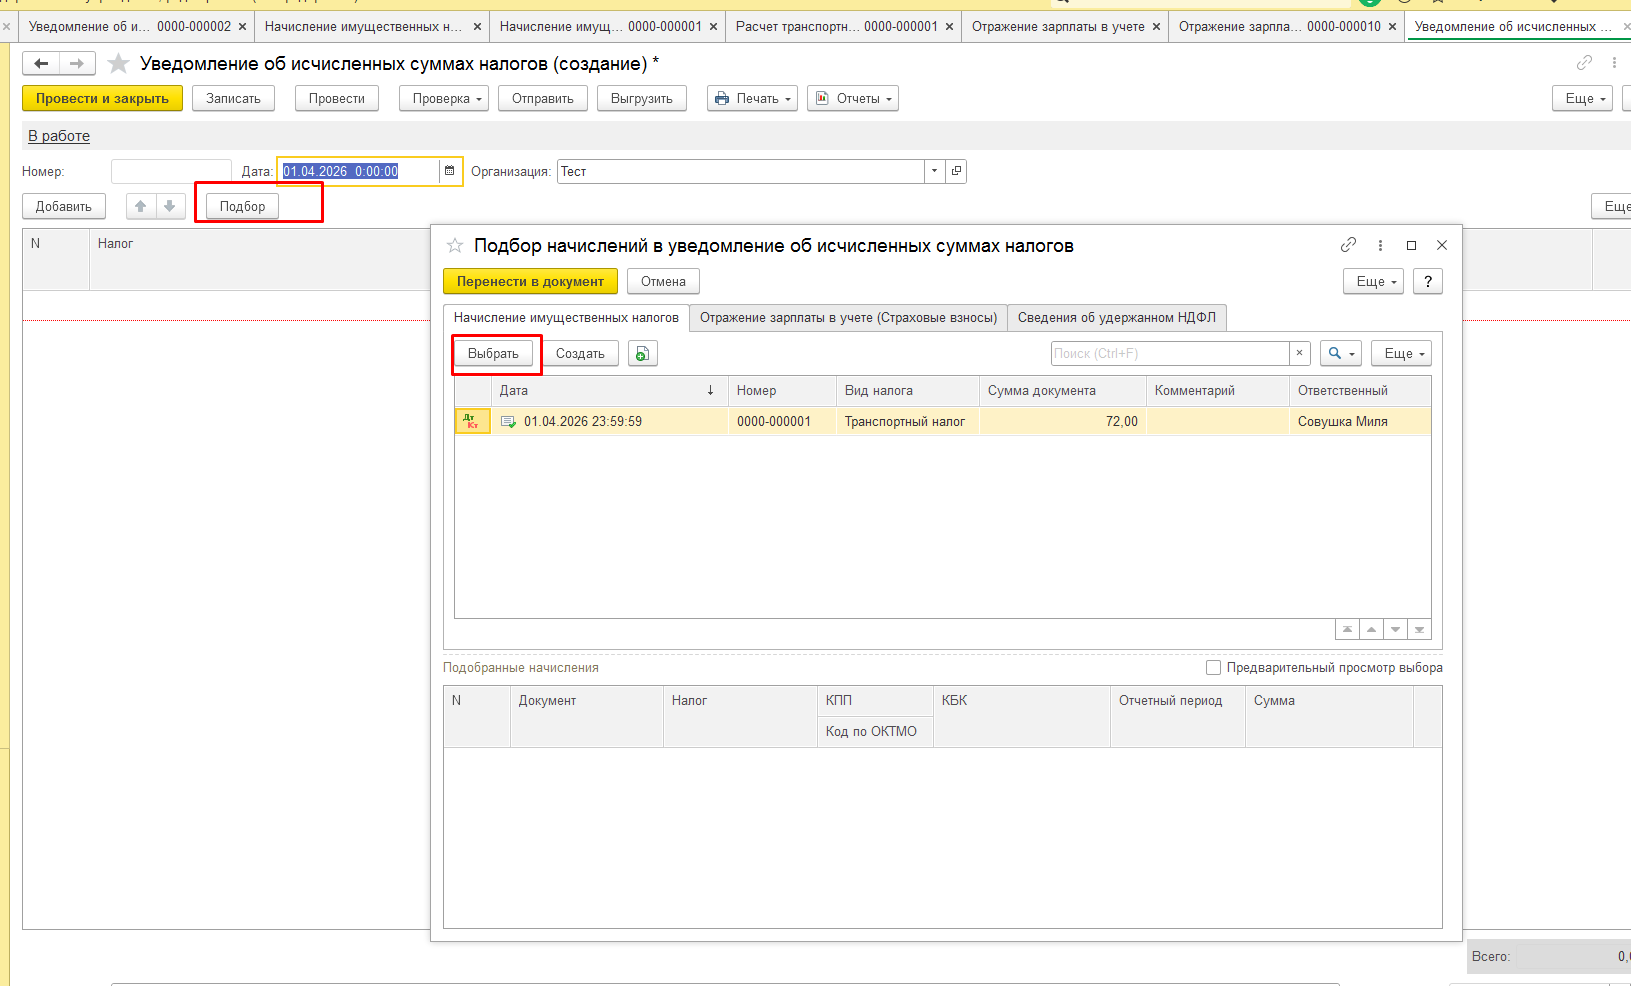The height and width of the screenshot is (986, 1631).
Task: Go back using the left arrow button
Action: pos(41,64)
